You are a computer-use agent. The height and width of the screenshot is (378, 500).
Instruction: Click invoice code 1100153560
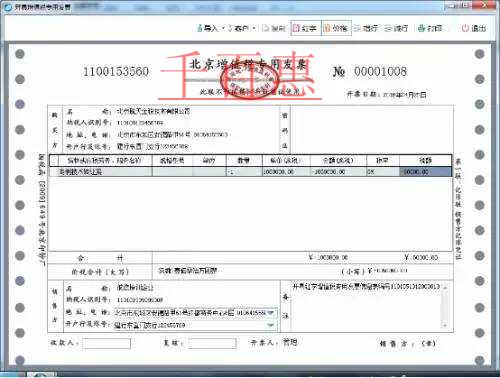(116, 71)
